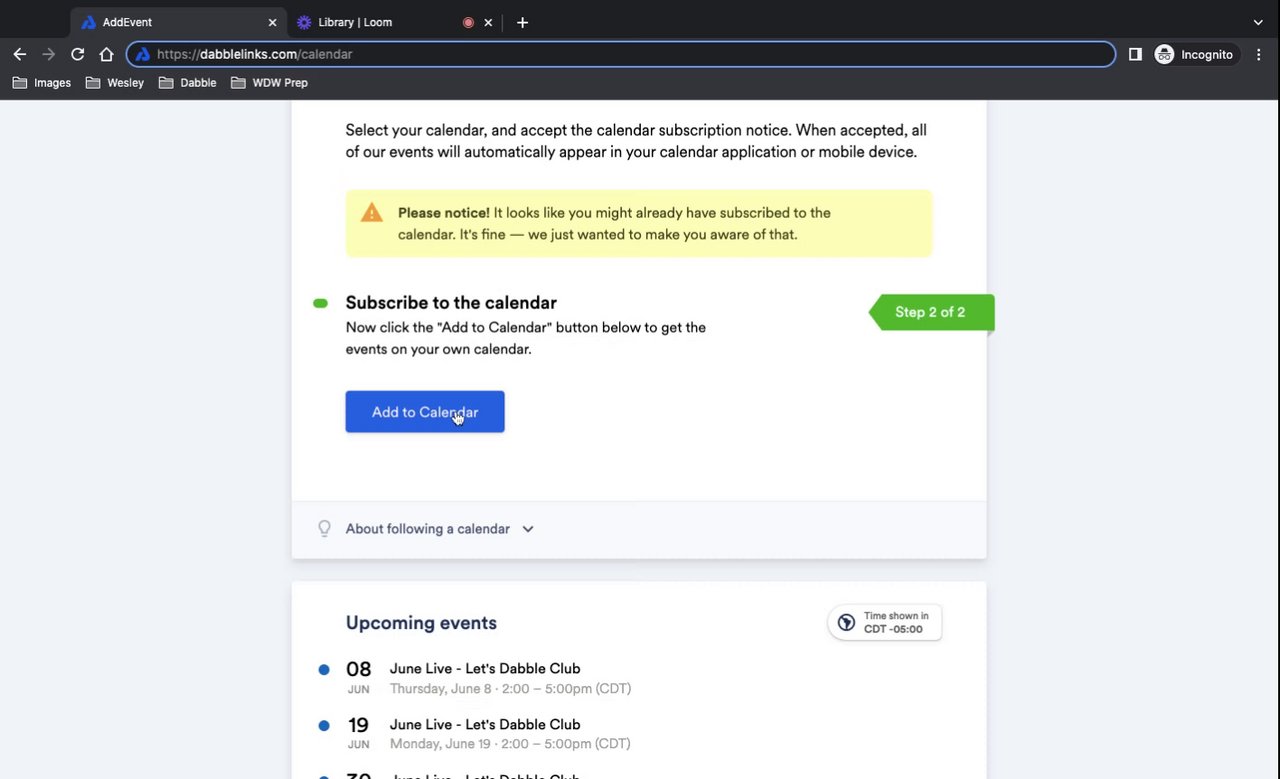
Task: Close the AddEvent tab
Action: tap(272, 22)
